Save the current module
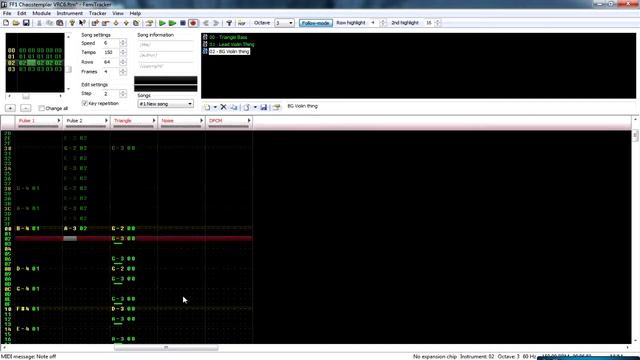The width and height of the screenshot is (640, 360). click(26, 23)
